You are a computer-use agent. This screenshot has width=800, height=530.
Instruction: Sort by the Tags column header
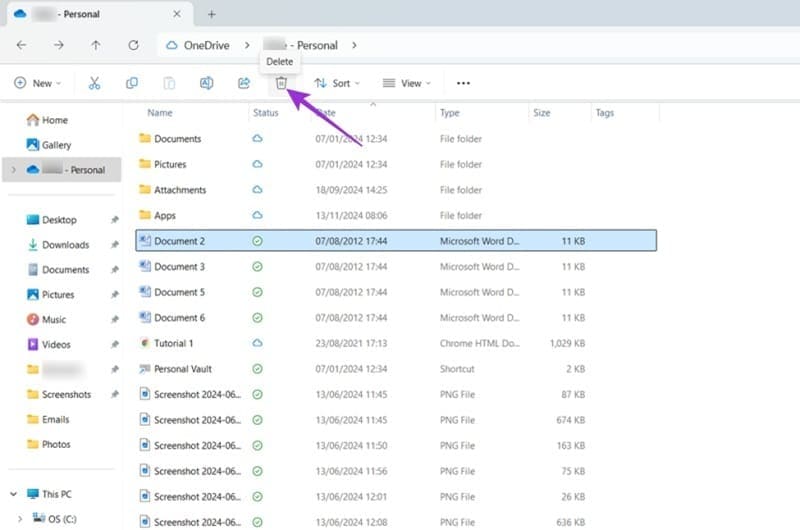[605, 113]
